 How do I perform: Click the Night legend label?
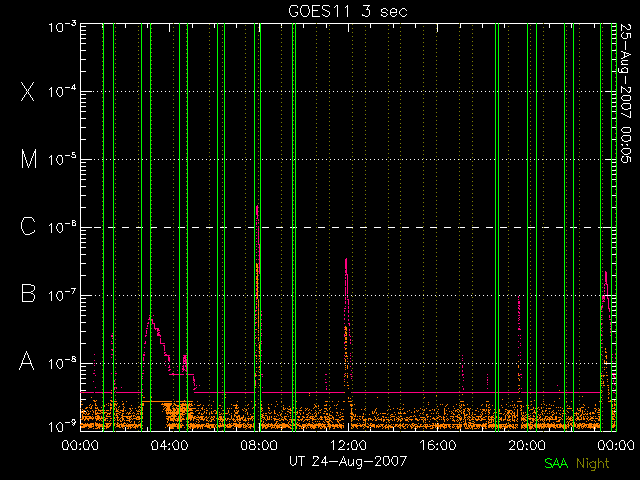(x=593, y=464)
